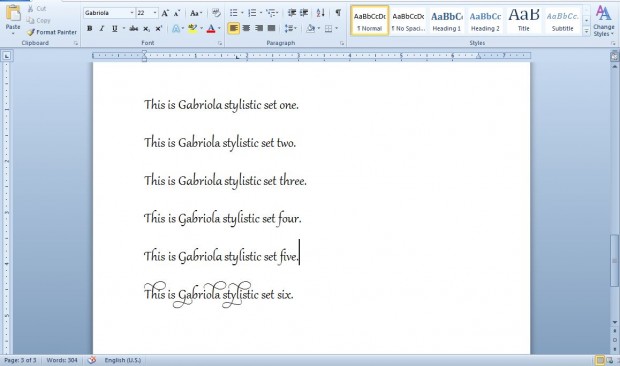Apply the Heading 1 style
This screenshot has width=620, height=366.
447,21
